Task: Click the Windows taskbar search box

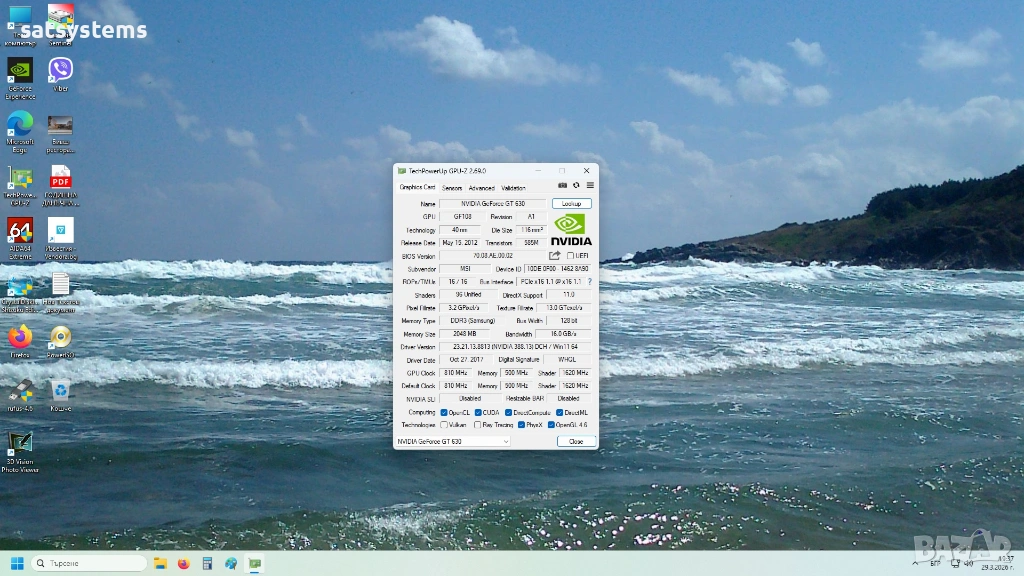Action: click(88, 563)
